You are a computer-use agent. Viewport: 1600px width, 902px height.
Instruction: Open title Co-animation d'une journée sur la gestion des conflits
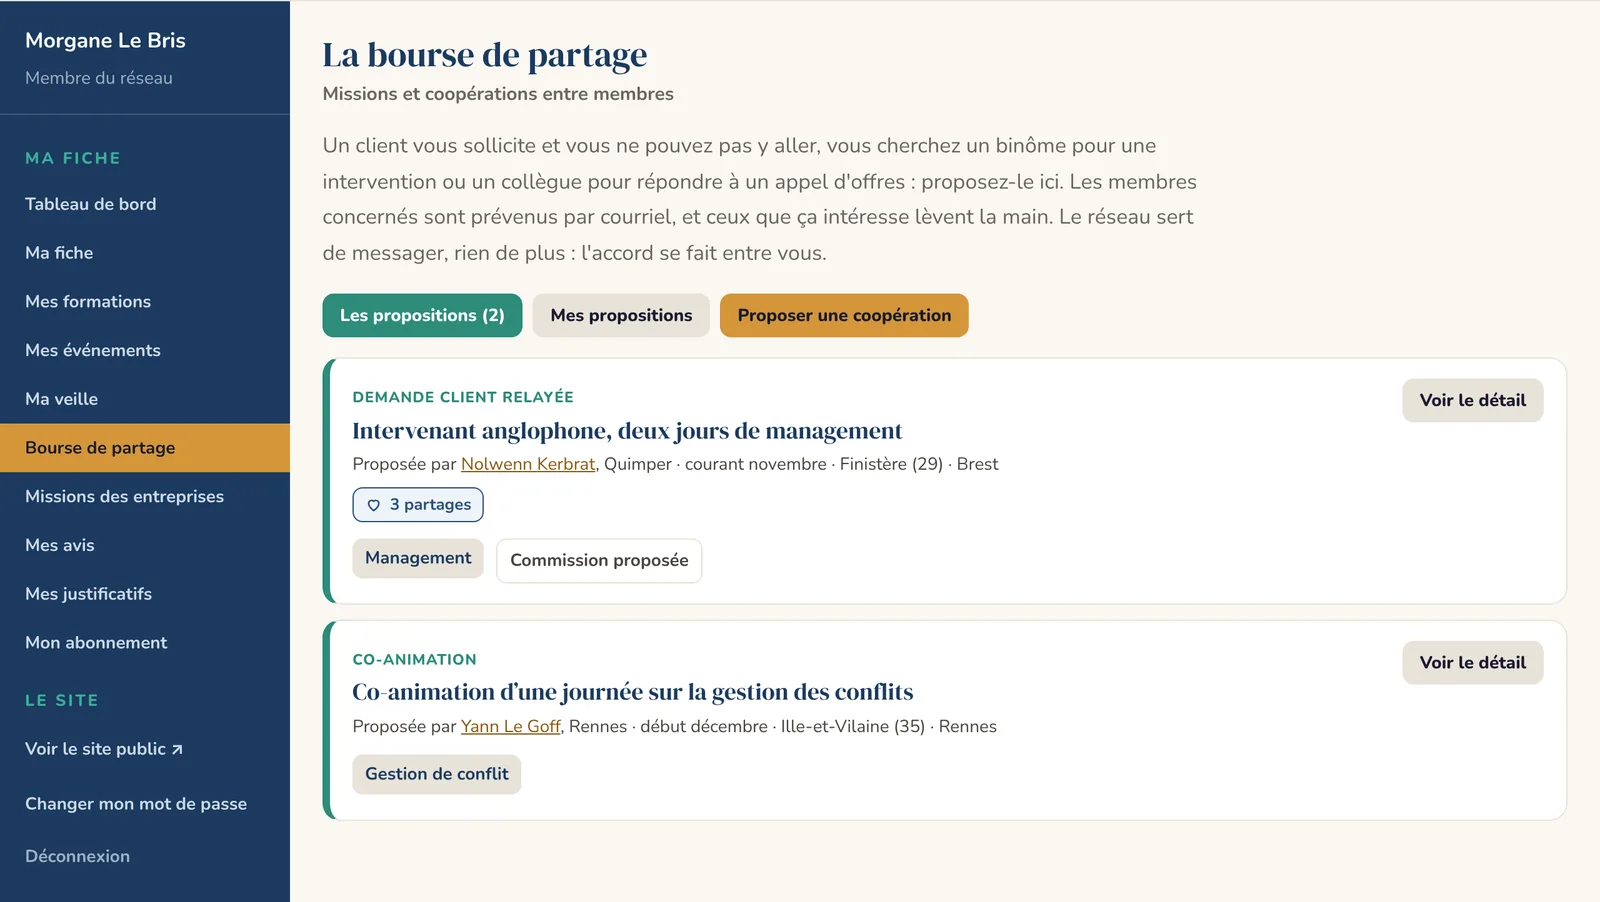point(633,692)
